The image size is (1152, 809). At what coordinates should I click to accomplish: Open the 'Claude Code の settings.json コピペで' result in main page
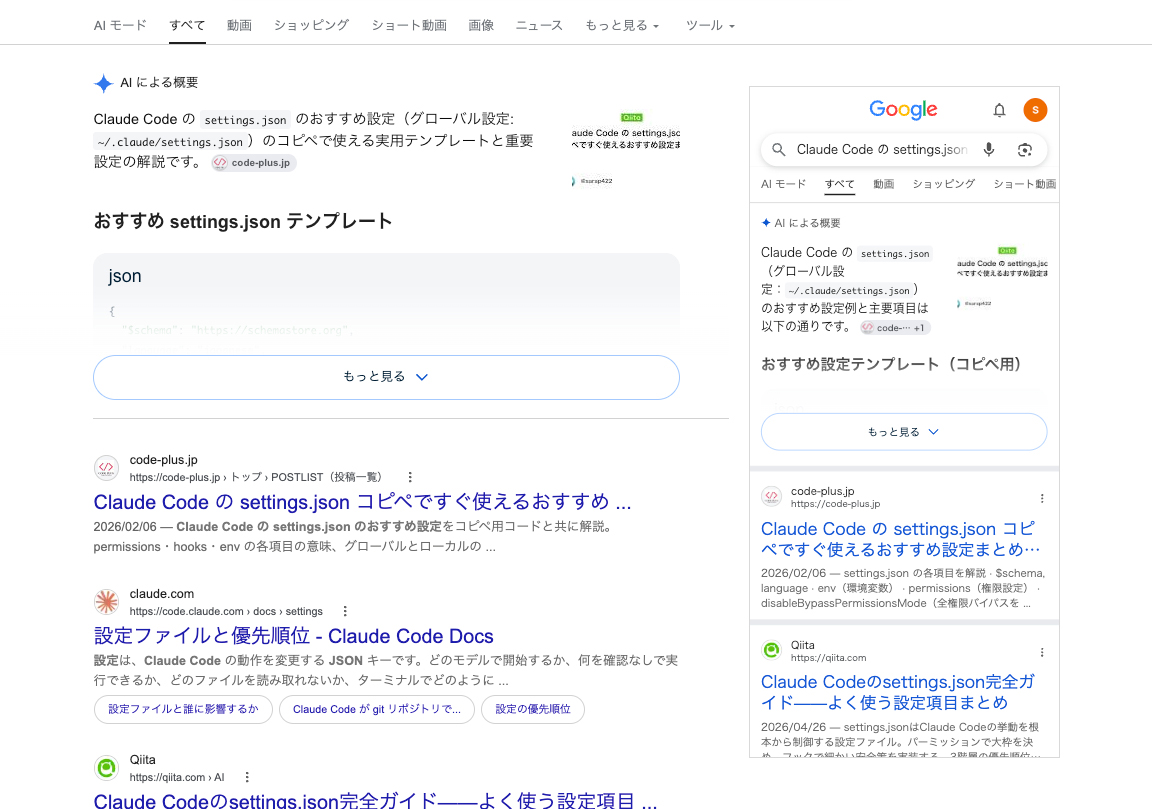pos(362,502)
